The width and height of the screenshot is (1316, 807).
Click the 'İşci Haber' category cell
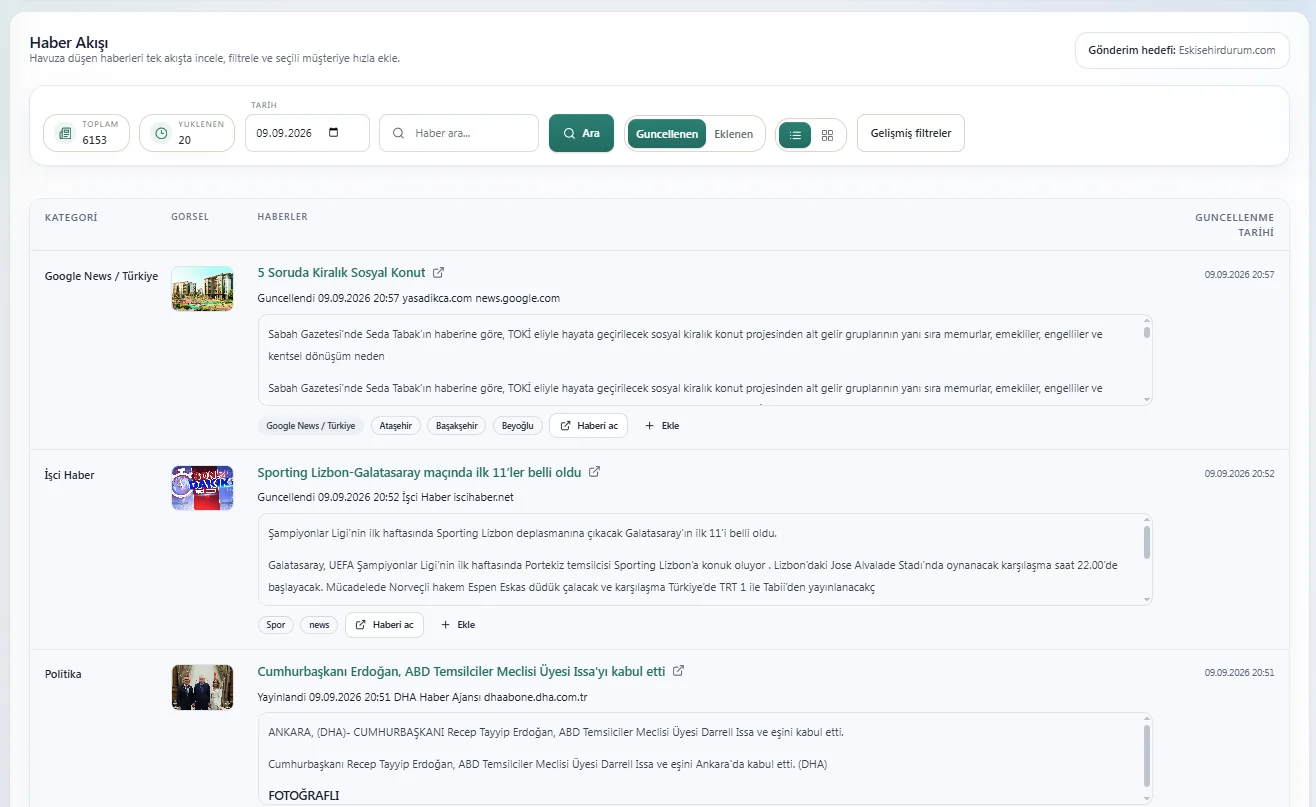pyautogui.click(x=70, y=475)
